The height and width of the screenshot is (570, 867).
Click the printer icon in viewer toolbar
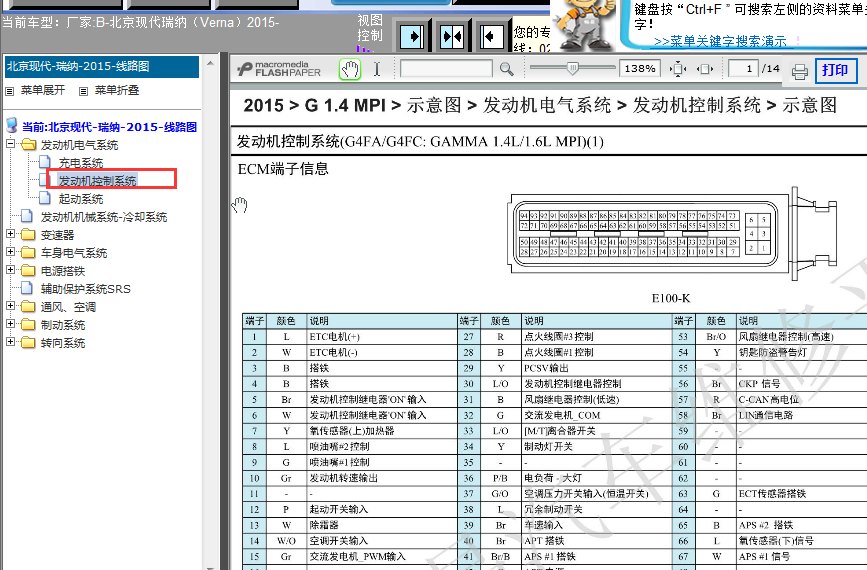point(800,71)
